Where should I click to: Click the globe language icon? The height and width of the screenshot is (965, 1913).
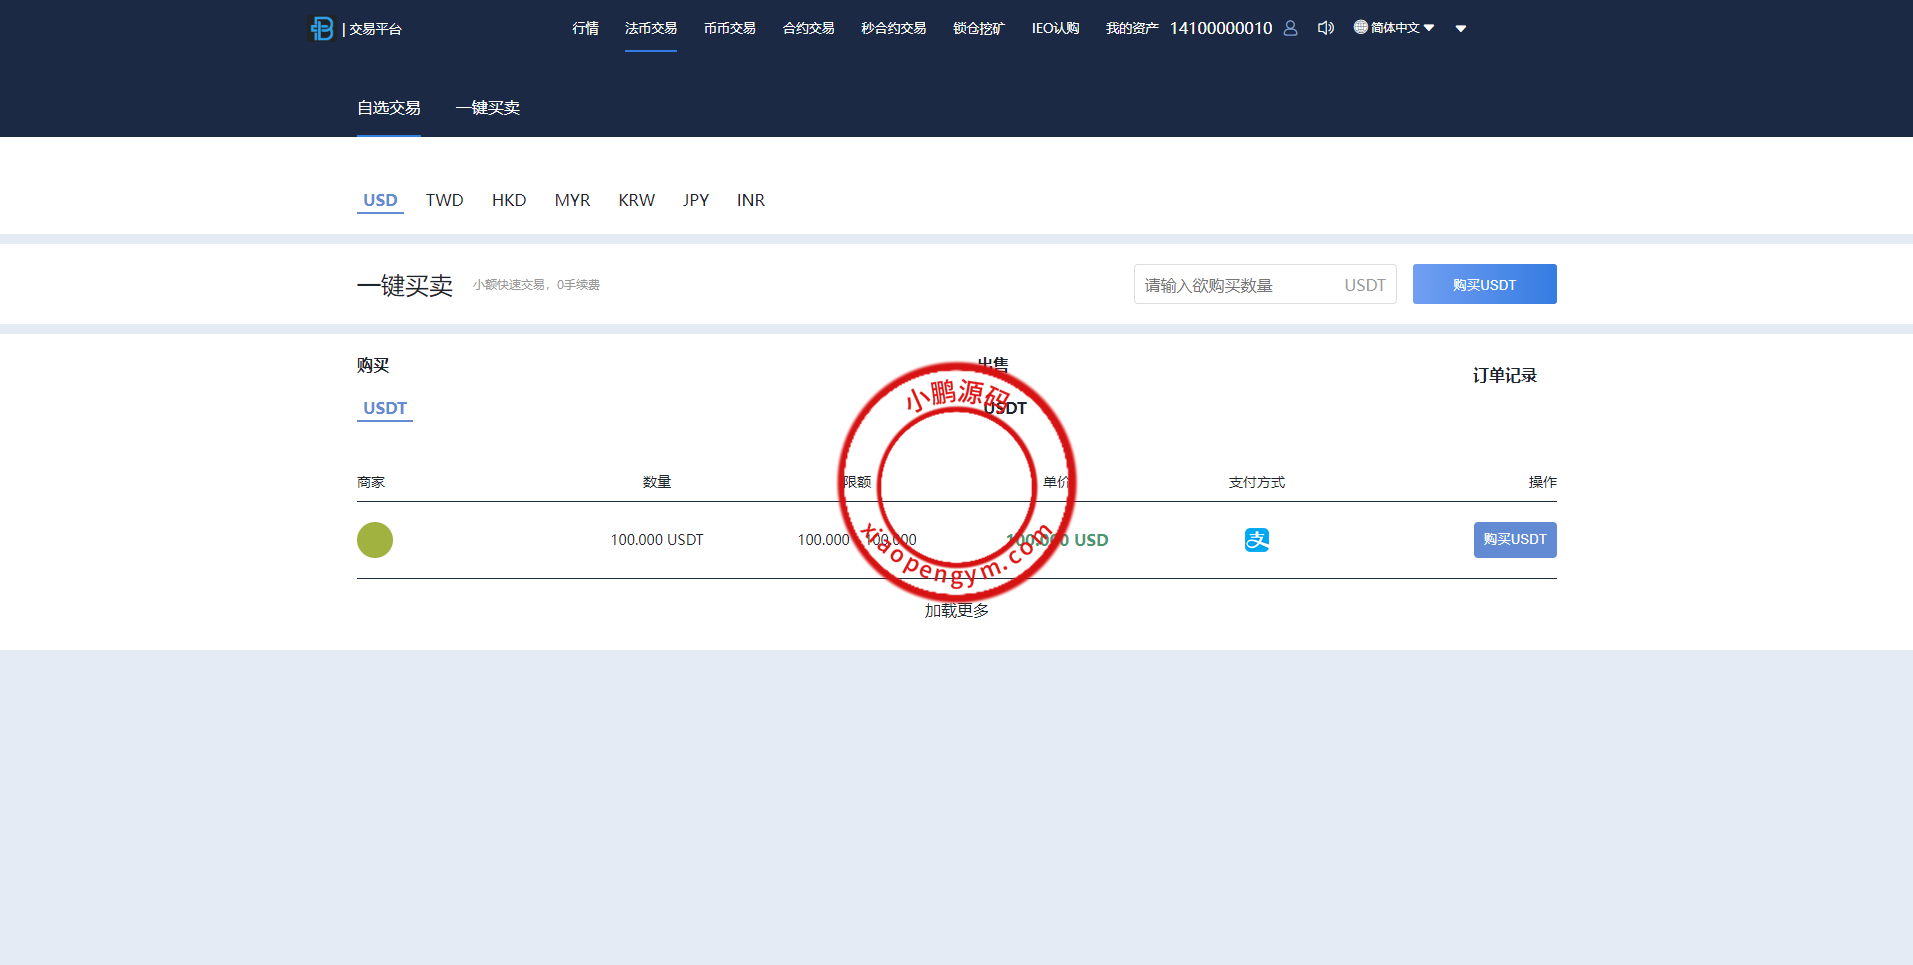point(1360,27)
